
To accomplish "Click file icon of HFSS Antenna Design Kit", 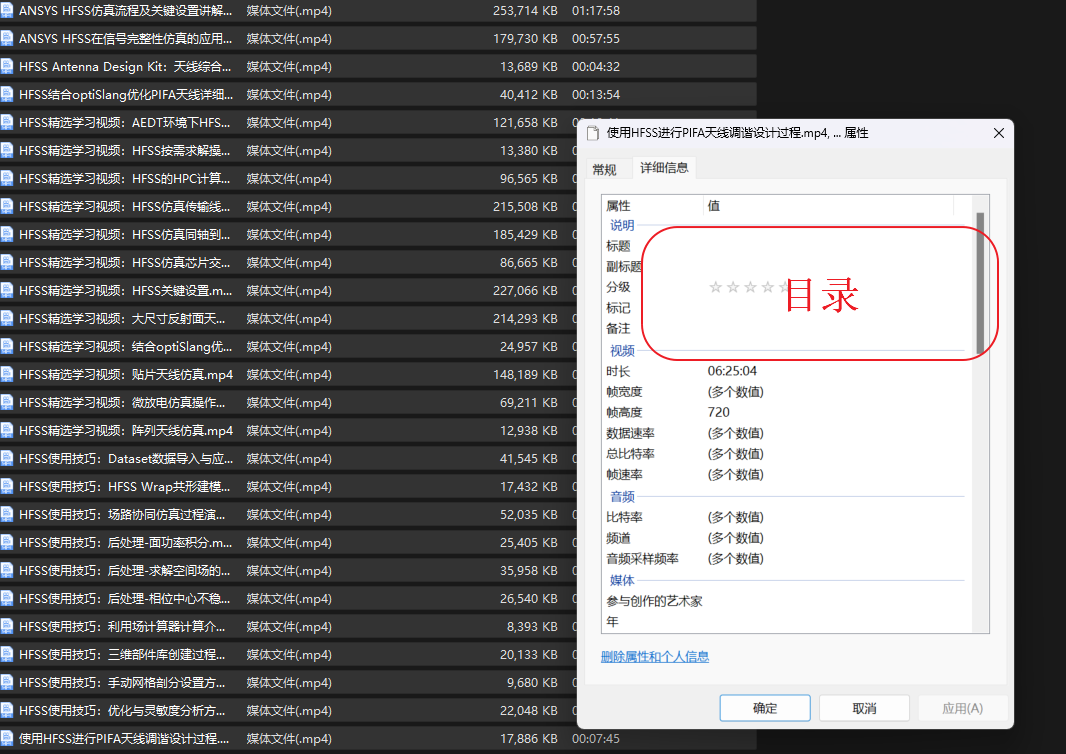I will (x=7, y=67).
